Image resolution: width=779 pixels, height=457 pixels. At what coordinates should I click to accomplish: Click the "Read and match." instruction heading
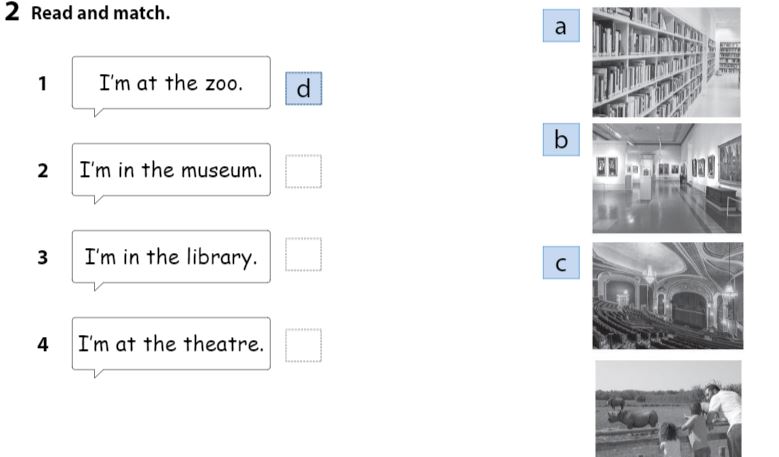click(100, 15)
